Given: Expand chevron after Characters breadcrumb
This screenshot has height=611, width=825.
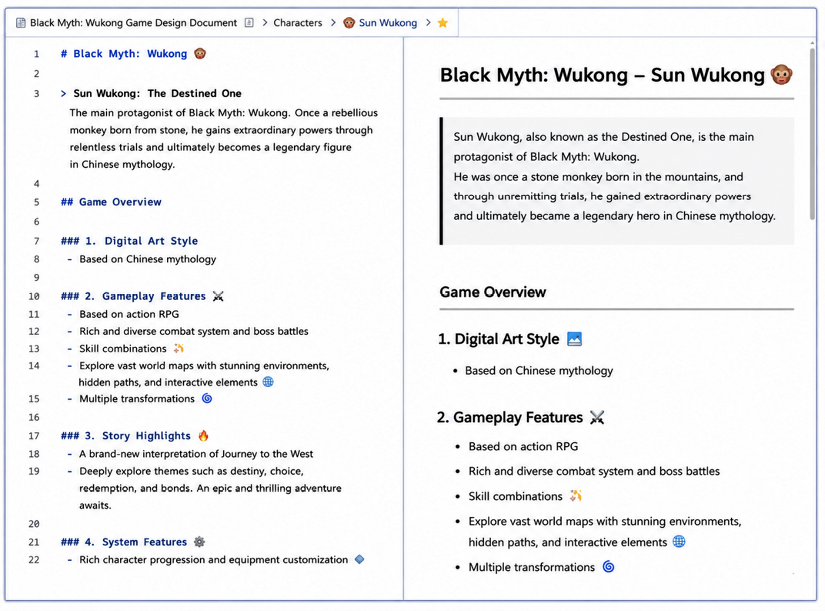Looking at the screenshot, I should point(334,23).
